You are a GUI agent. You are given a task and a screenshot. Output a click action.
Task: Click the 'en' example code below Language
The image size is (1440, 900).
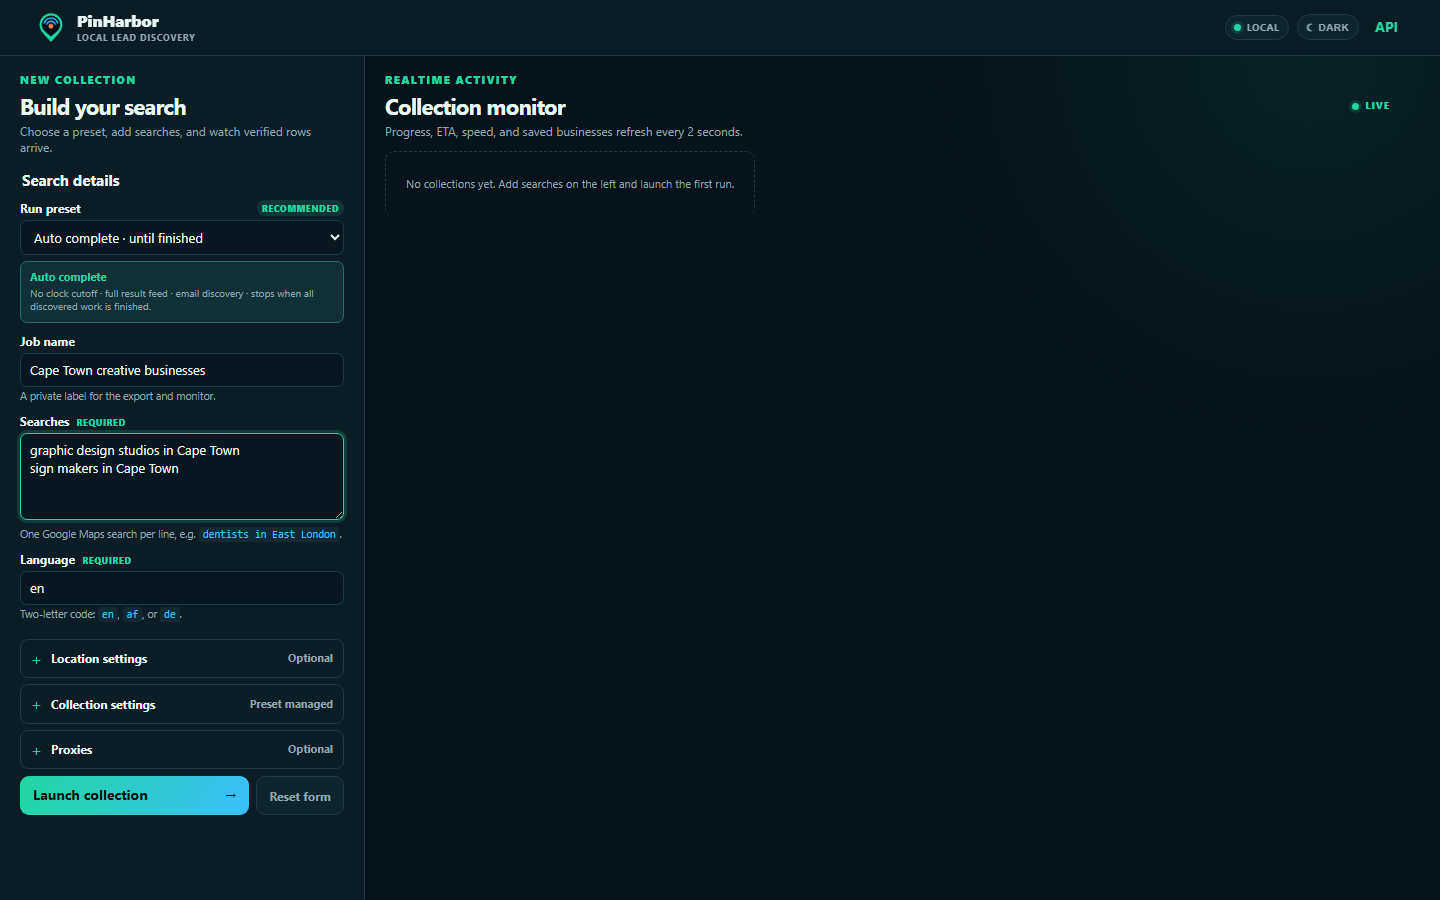pos(108,615)
